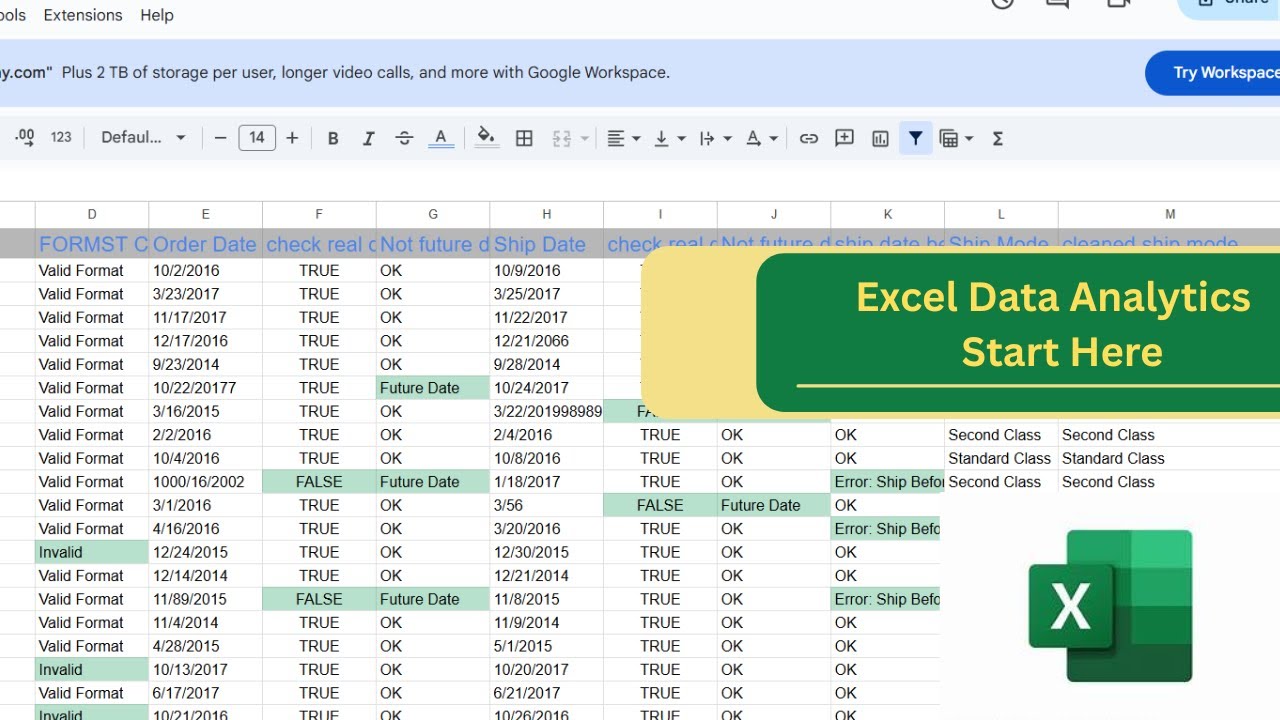Click the merge cells icon

pos(562,139)
